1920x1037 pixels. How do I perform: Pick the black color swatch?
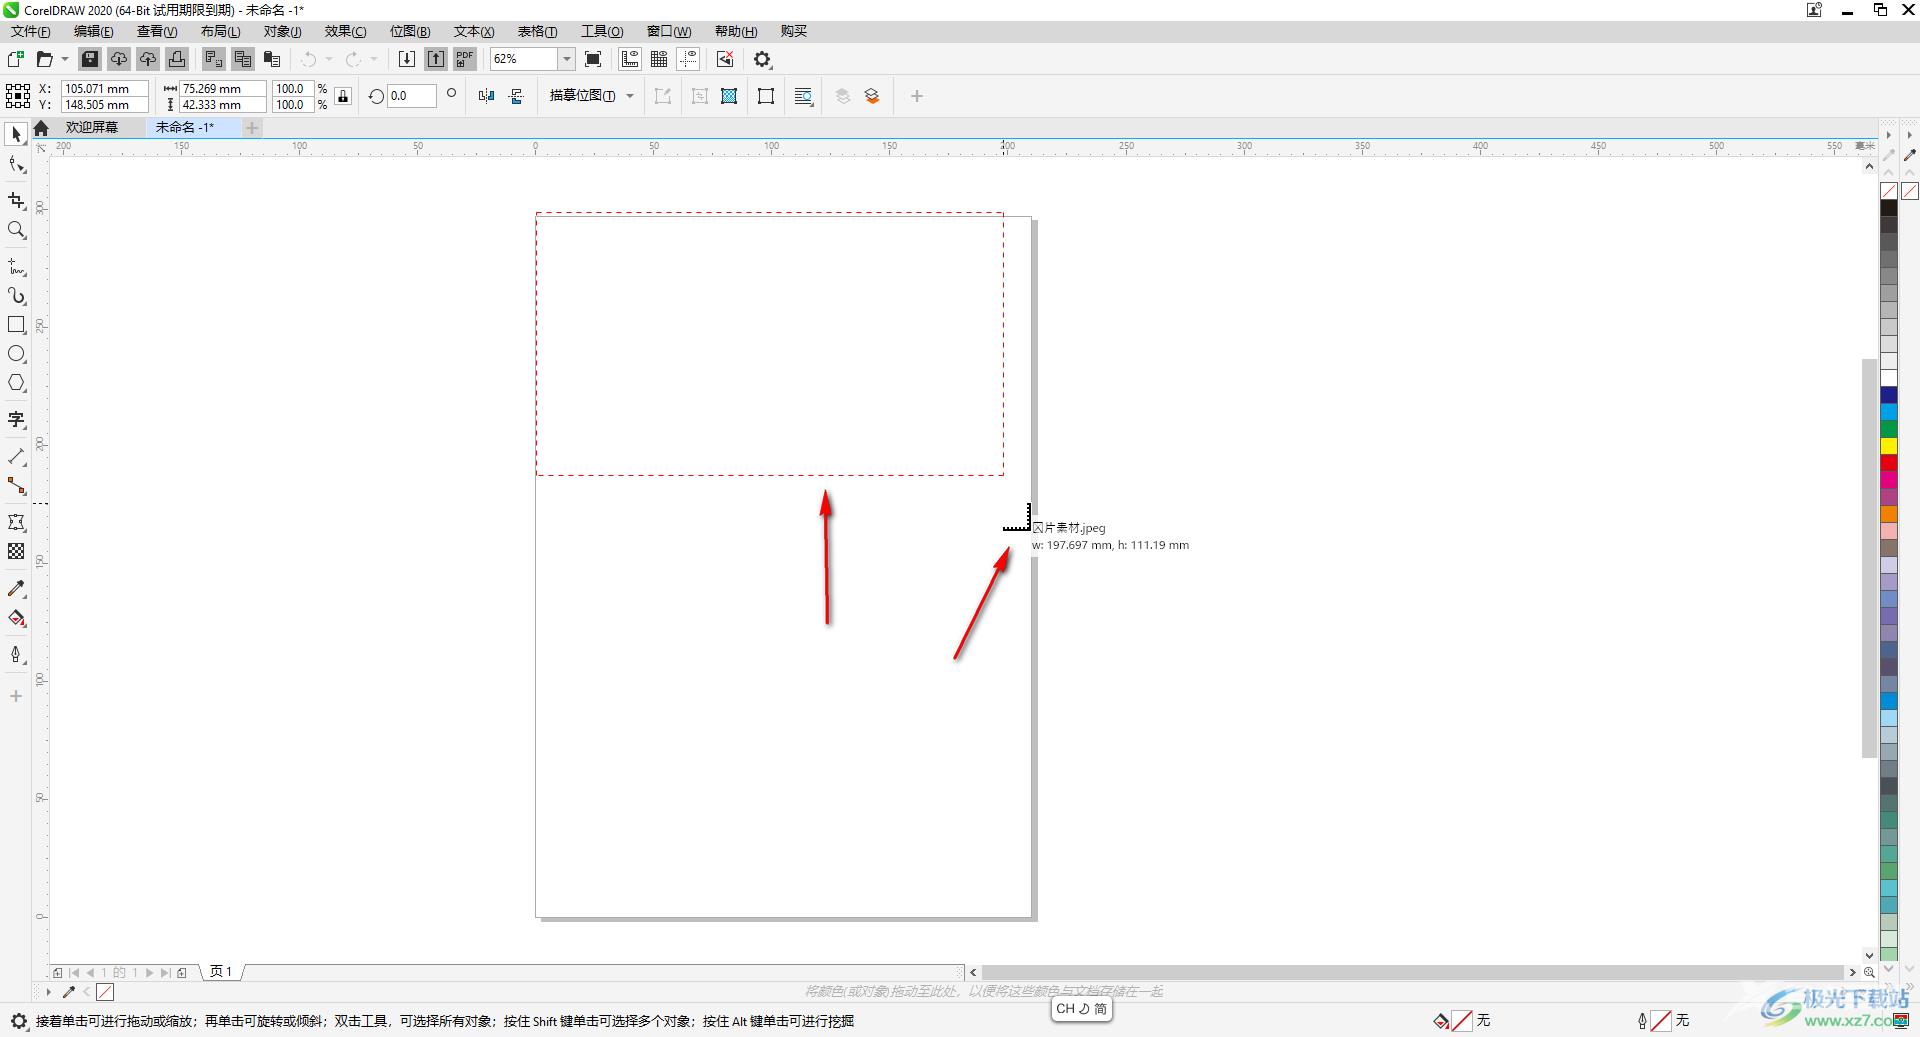(1889, 207)
